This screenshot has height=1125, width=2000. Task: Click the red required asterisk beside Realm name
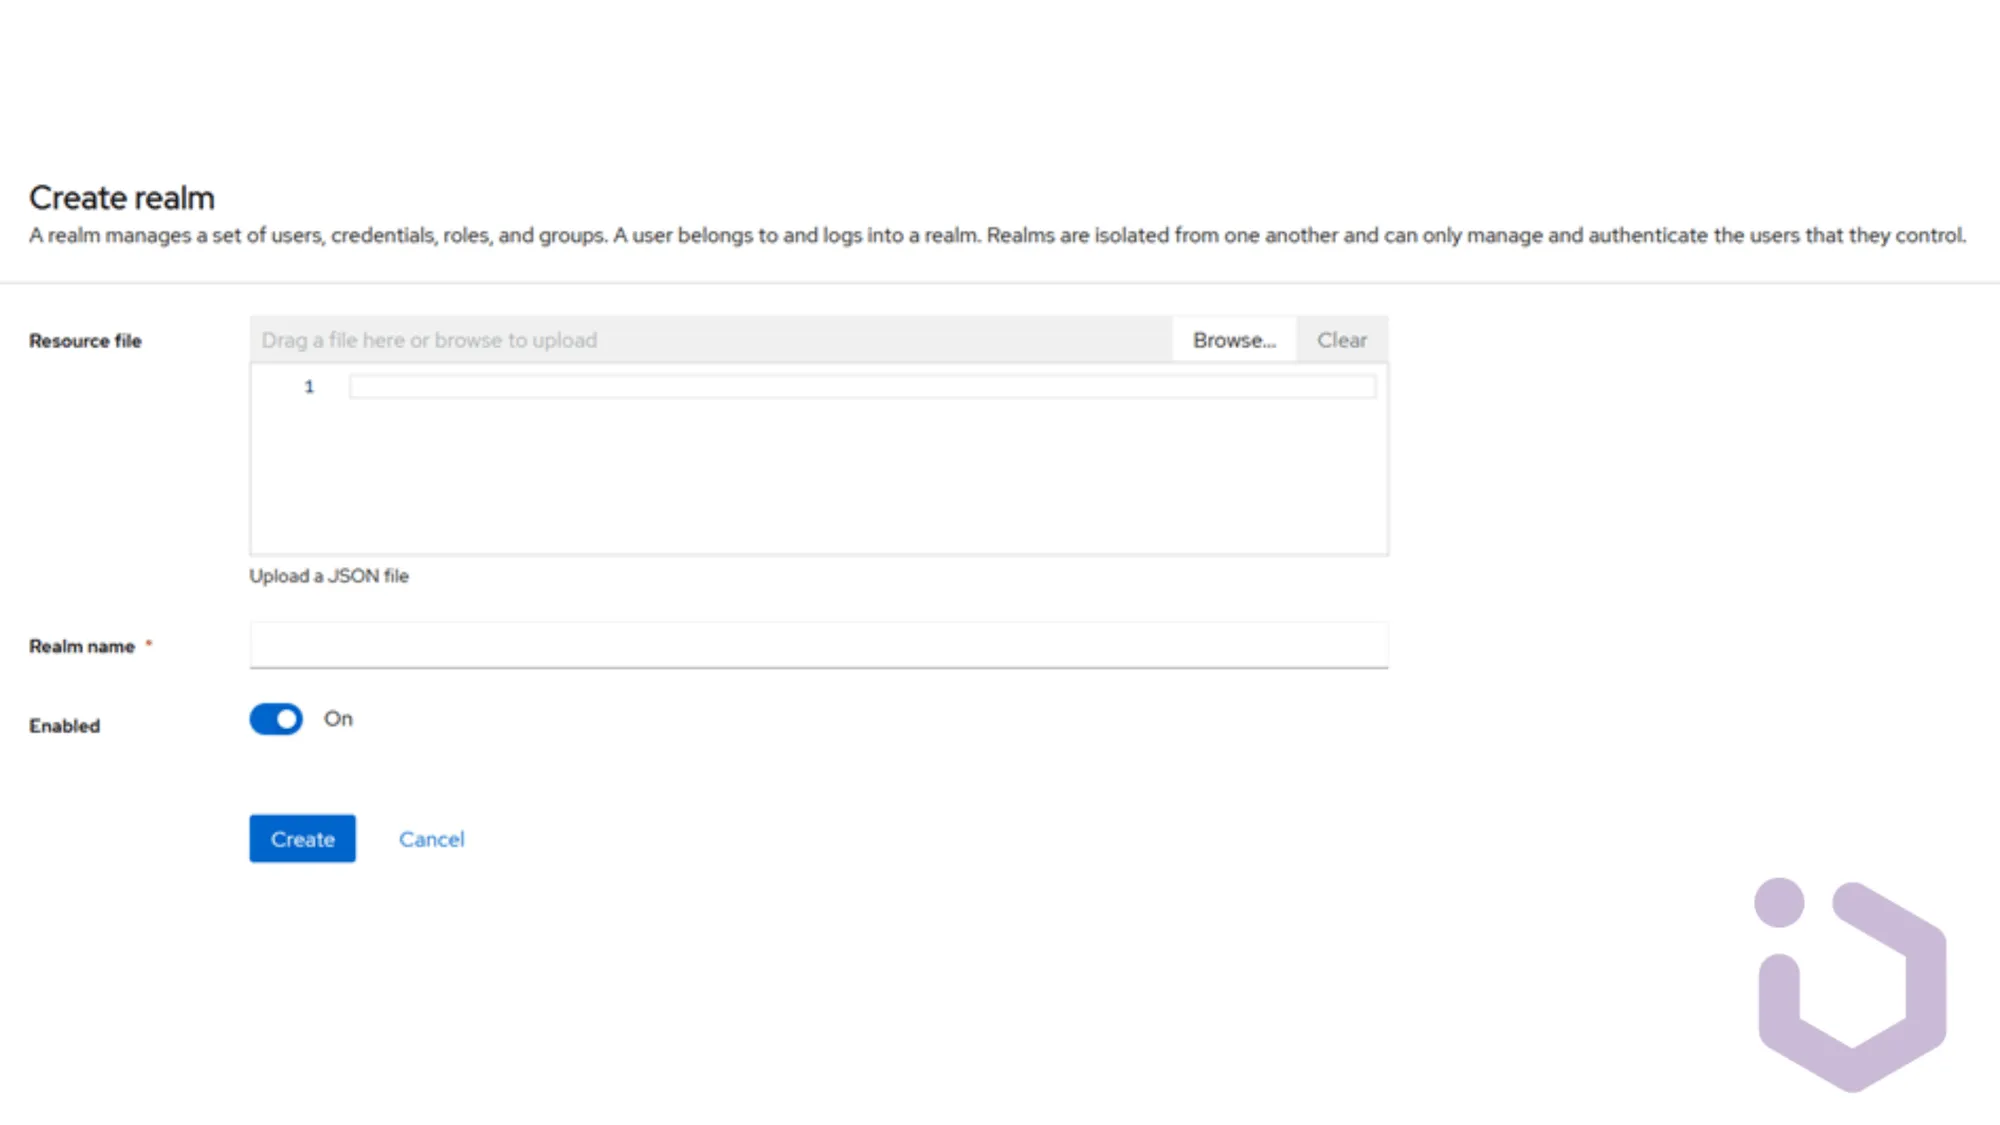point(149,643)
